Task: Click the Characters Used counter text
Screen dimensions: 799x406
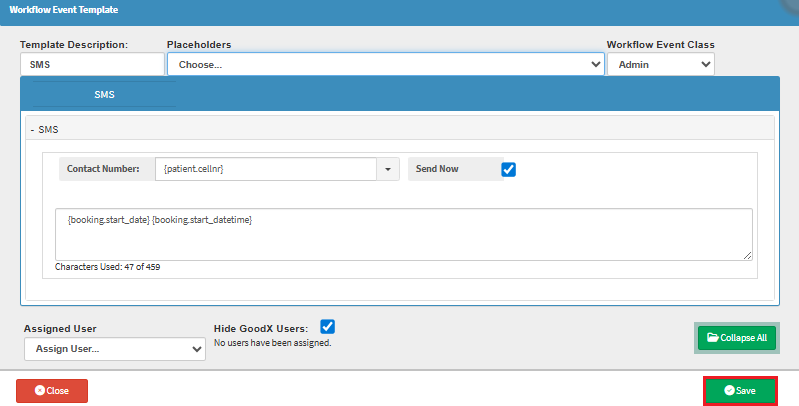Action: point(107,268)
